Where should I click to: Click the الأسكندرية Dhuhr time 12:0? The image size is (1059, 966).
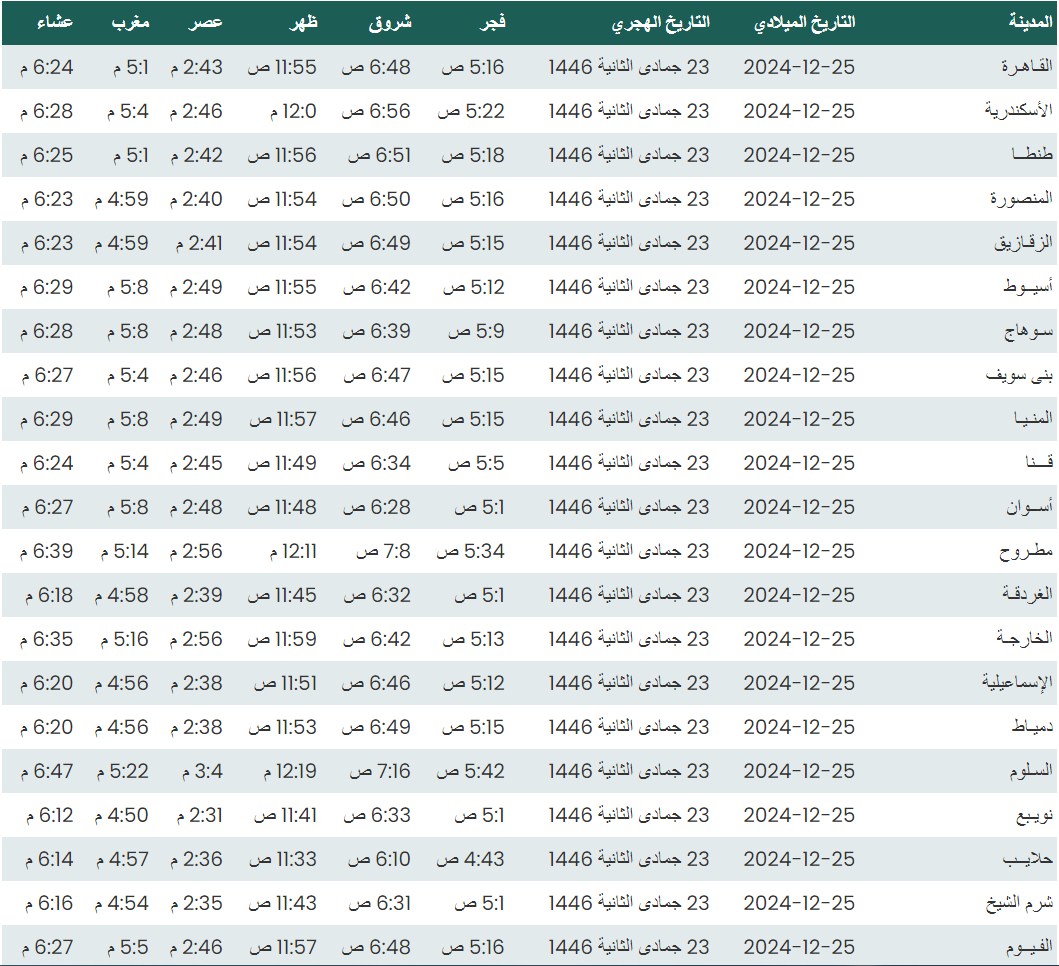[x=293, y=111]
